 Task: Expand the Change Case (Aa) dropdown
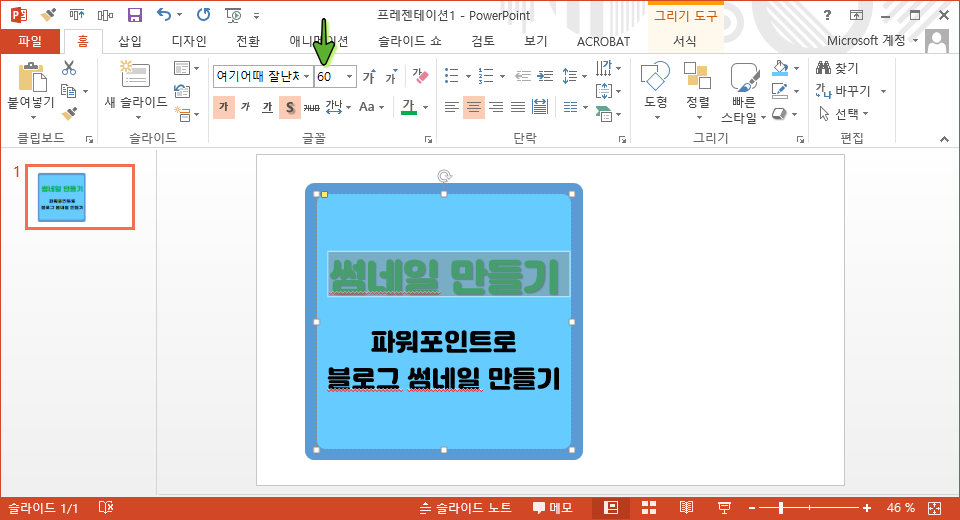click(381, 108)
